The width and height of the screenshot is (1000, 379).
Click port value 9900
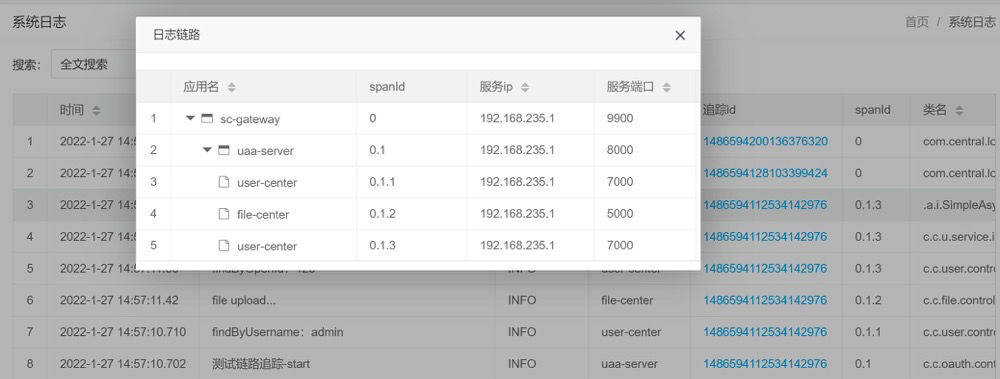[x=620, y=119]
